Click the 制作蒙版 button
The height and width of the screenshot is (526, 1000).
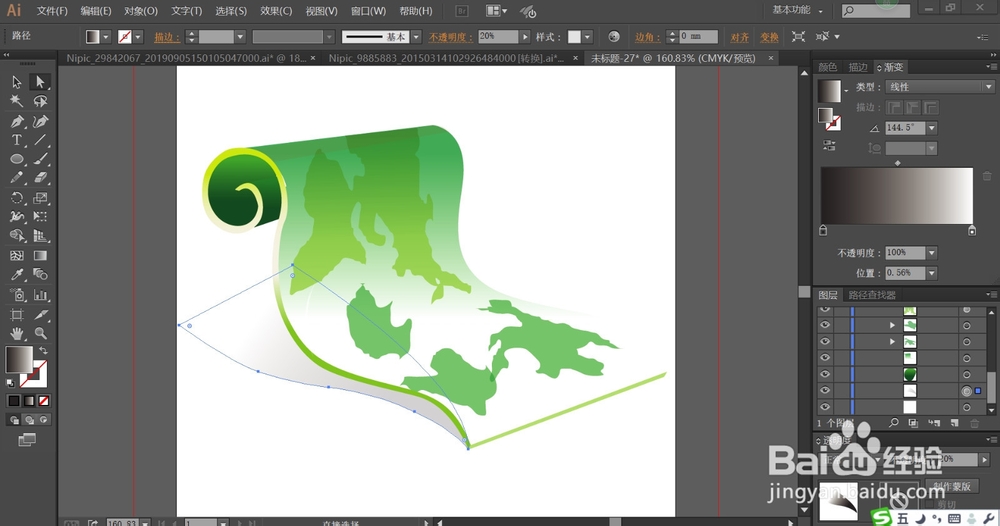click(953, 485)
